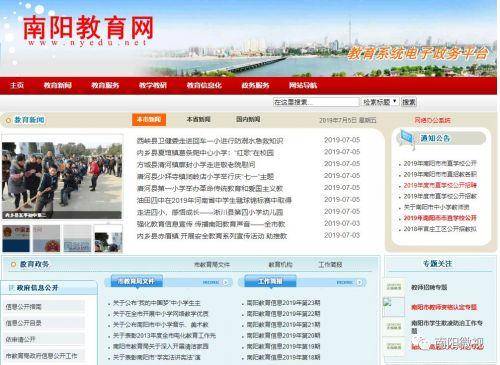Open news item starting 内乡县夏馆镇
500x365 pixels.
pyautogui.click(x=205, y=153)
